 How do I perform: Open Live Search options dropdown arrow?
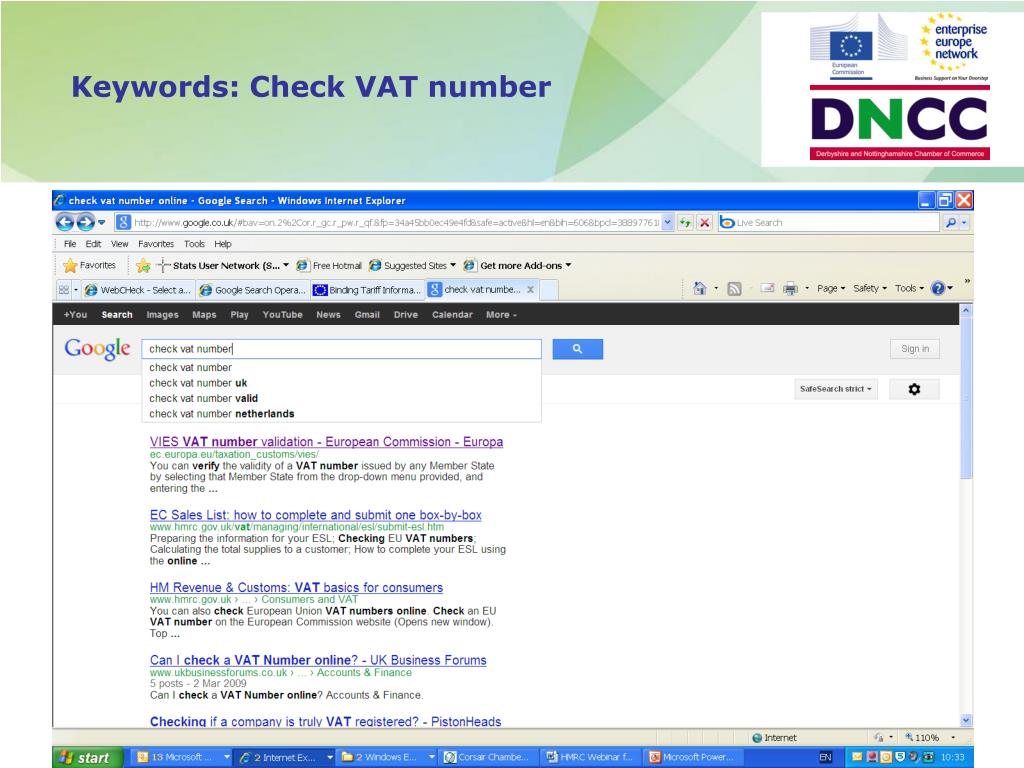965,223
